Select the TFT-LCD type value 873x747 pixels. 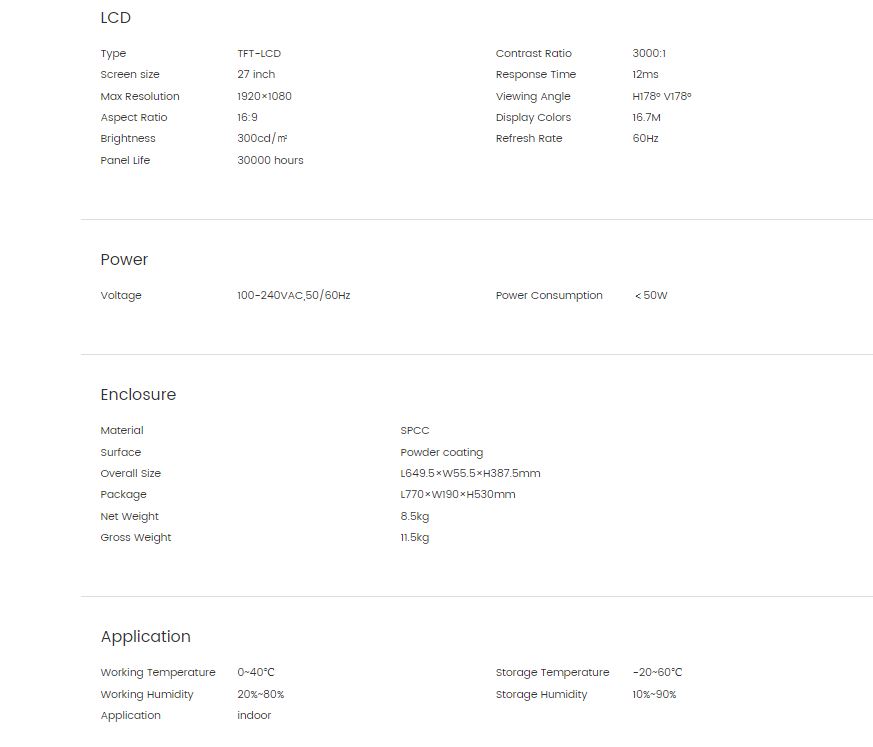[259, 53]
